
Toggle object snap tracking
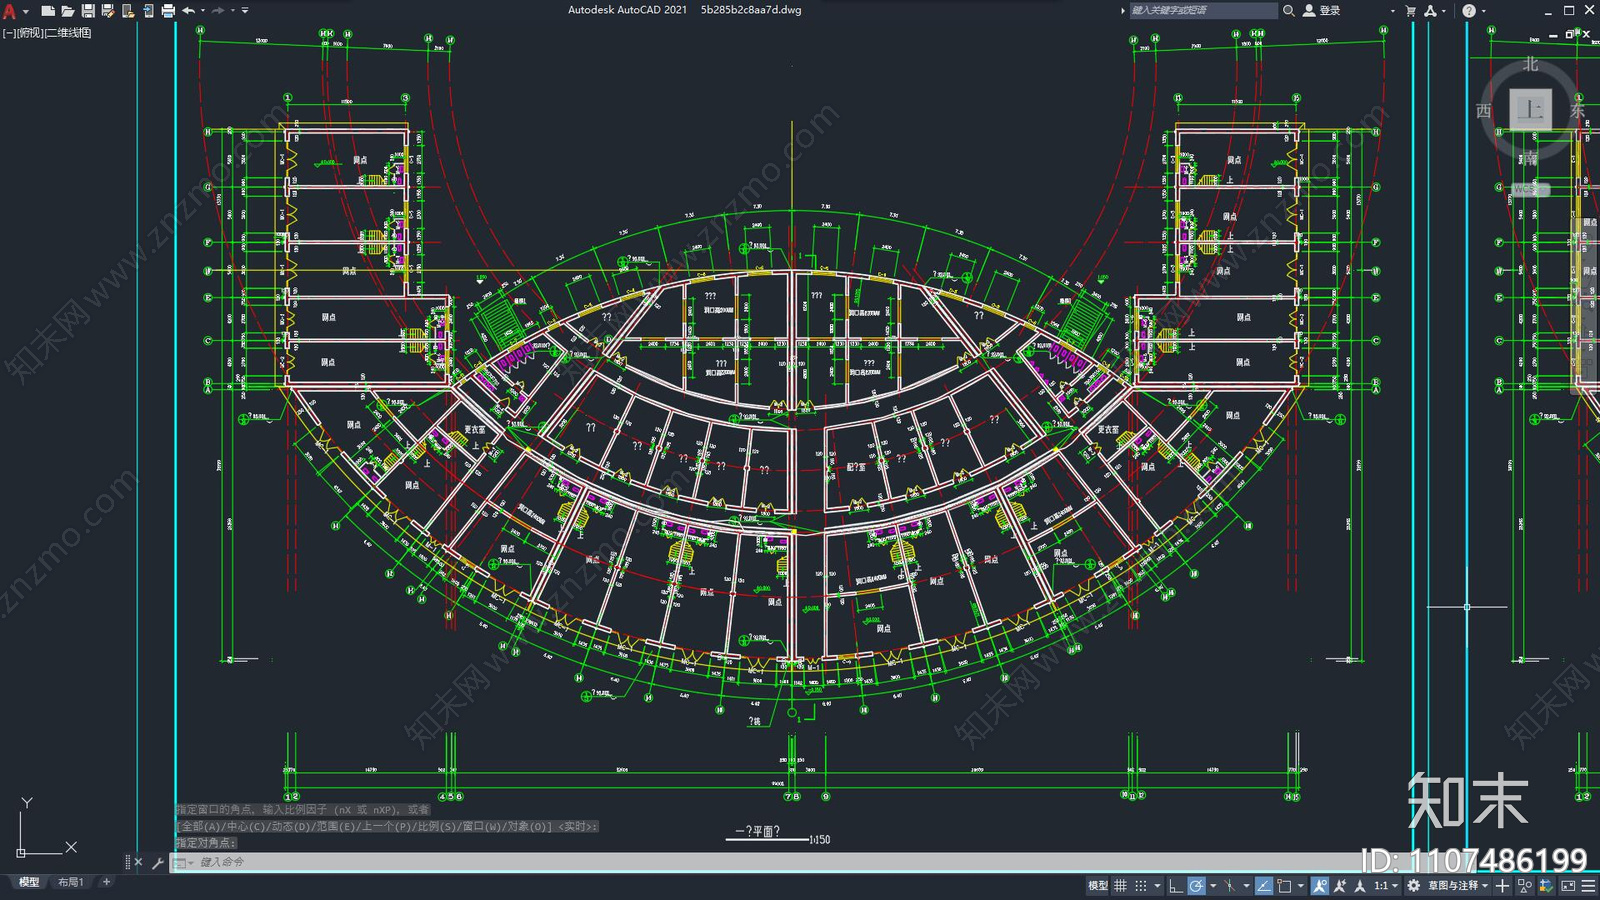1264,885
